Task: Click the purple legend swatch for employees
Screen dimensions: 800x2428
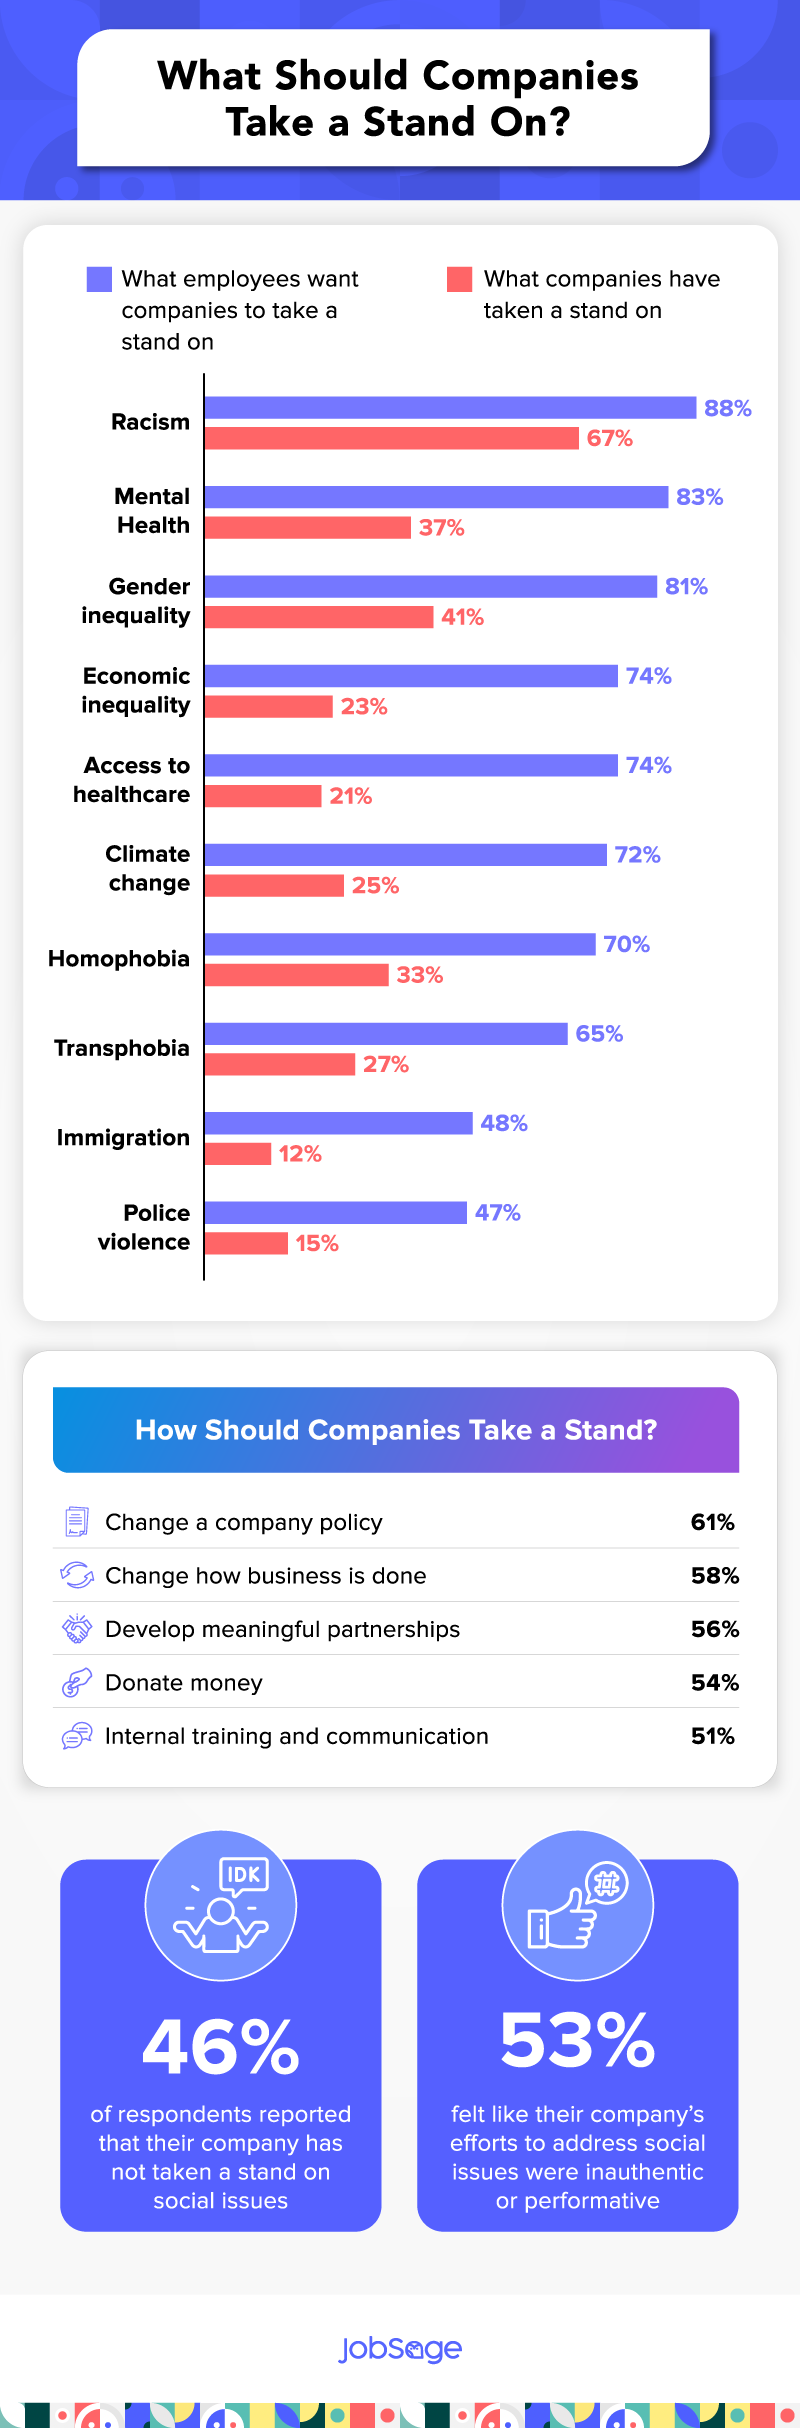Action: [99, 279]
